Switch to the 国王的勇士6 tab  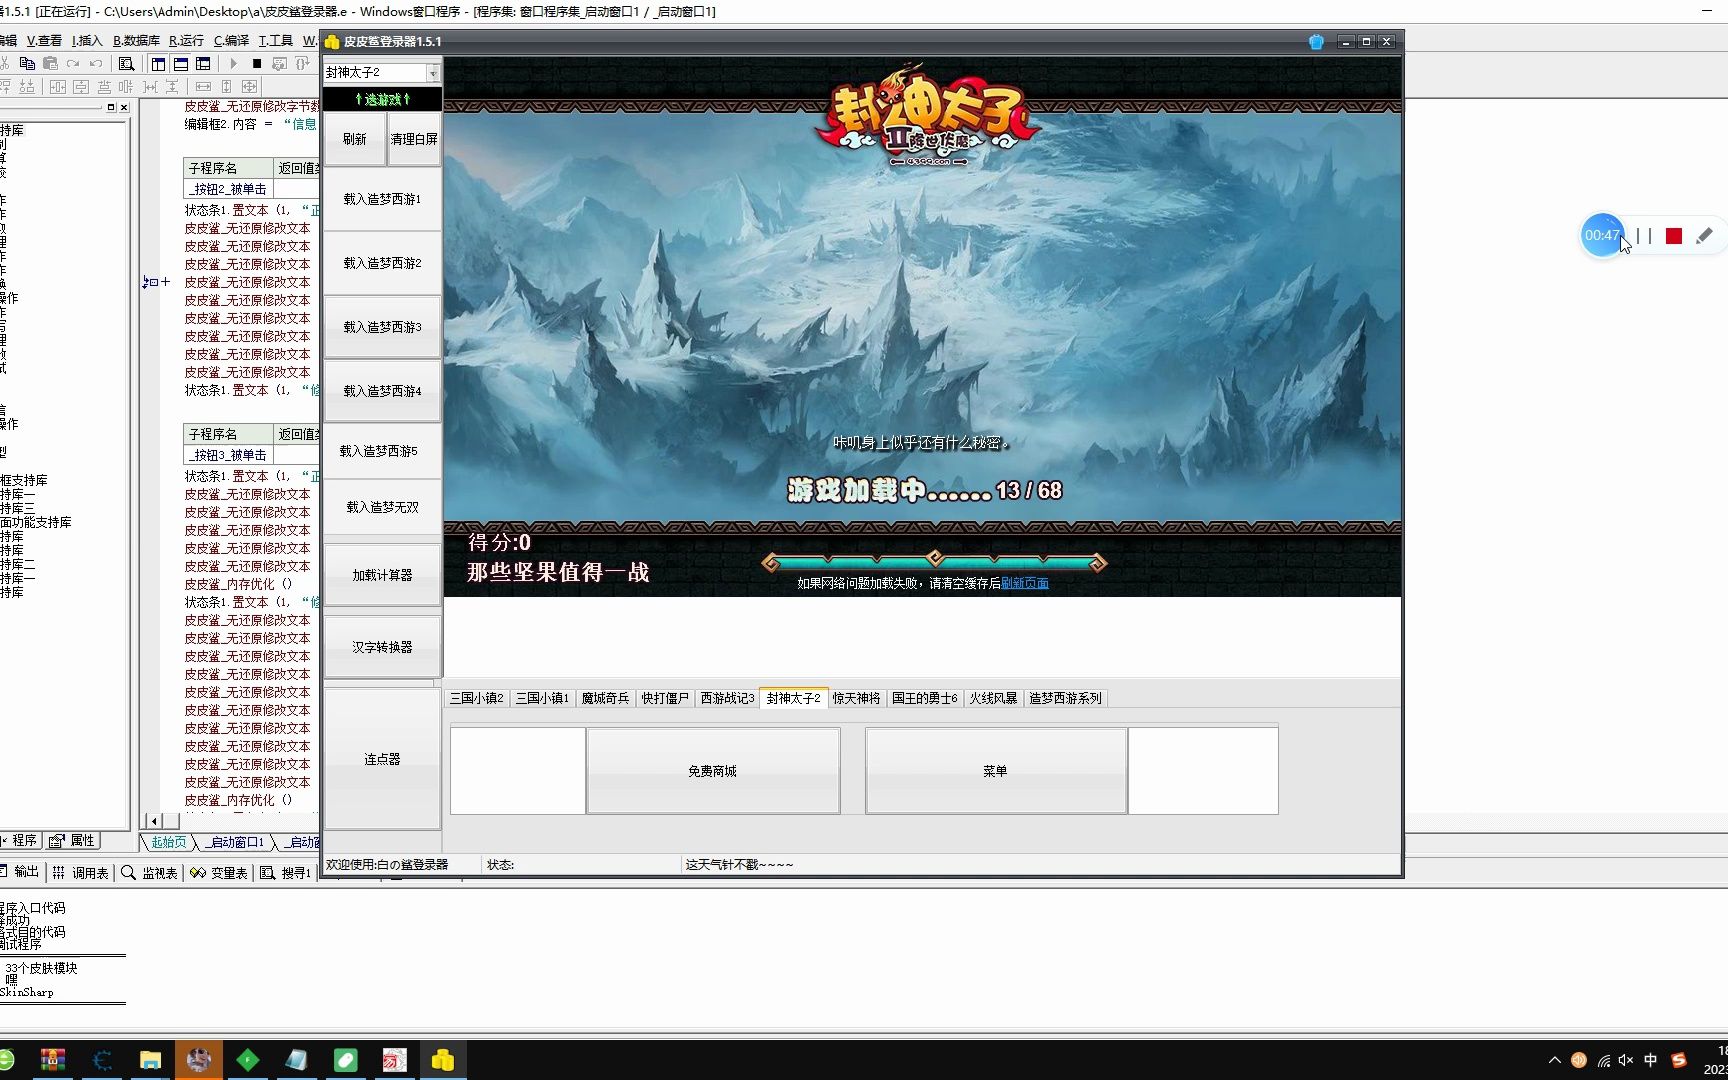[x=925, y=698]
